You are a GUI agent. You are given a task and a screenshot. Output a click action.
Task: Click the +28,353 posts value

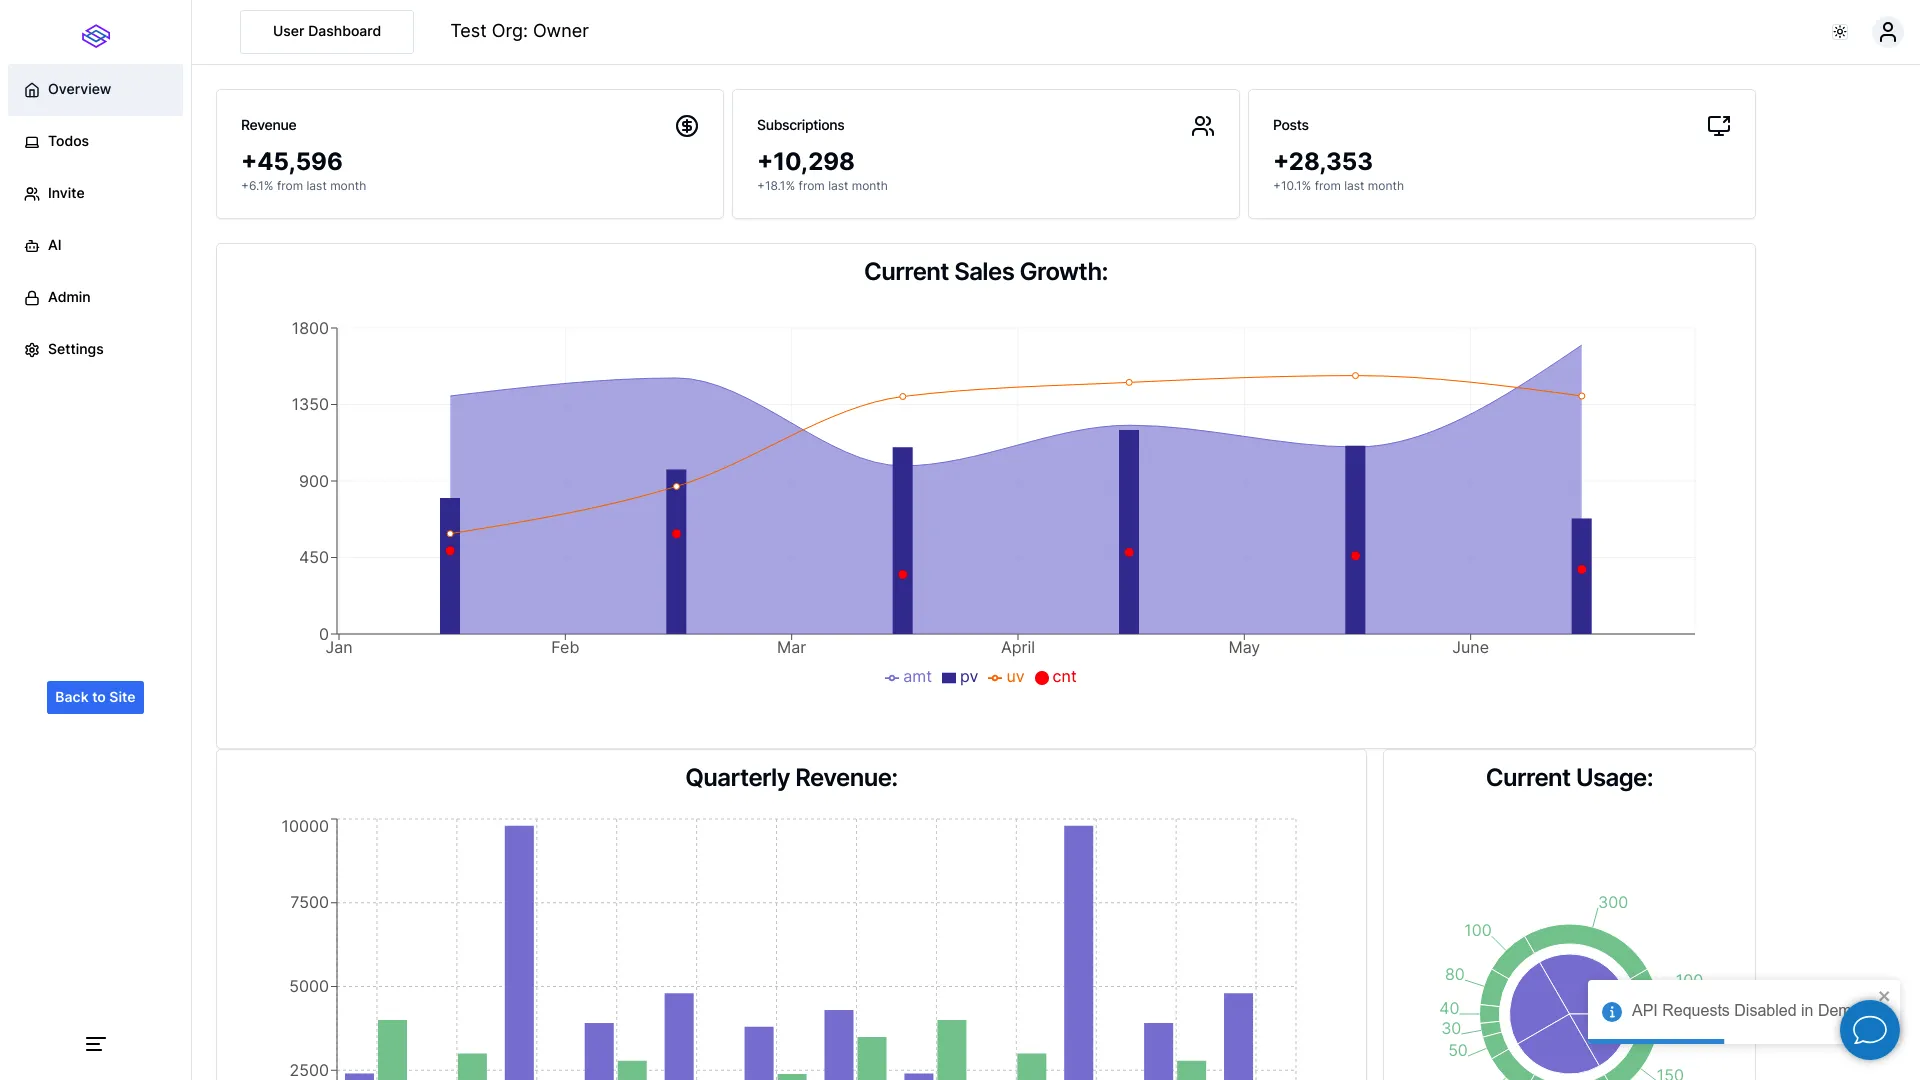coord(1323,162)
